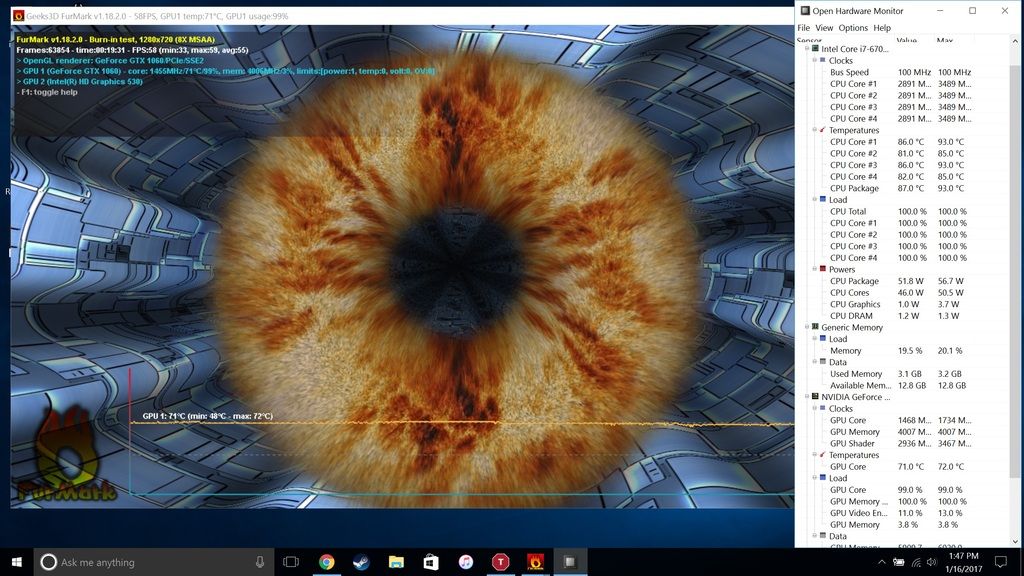1024x576 pixels.
Task: Select the GPU Shader clock row
Action: (x=902, y=443)
